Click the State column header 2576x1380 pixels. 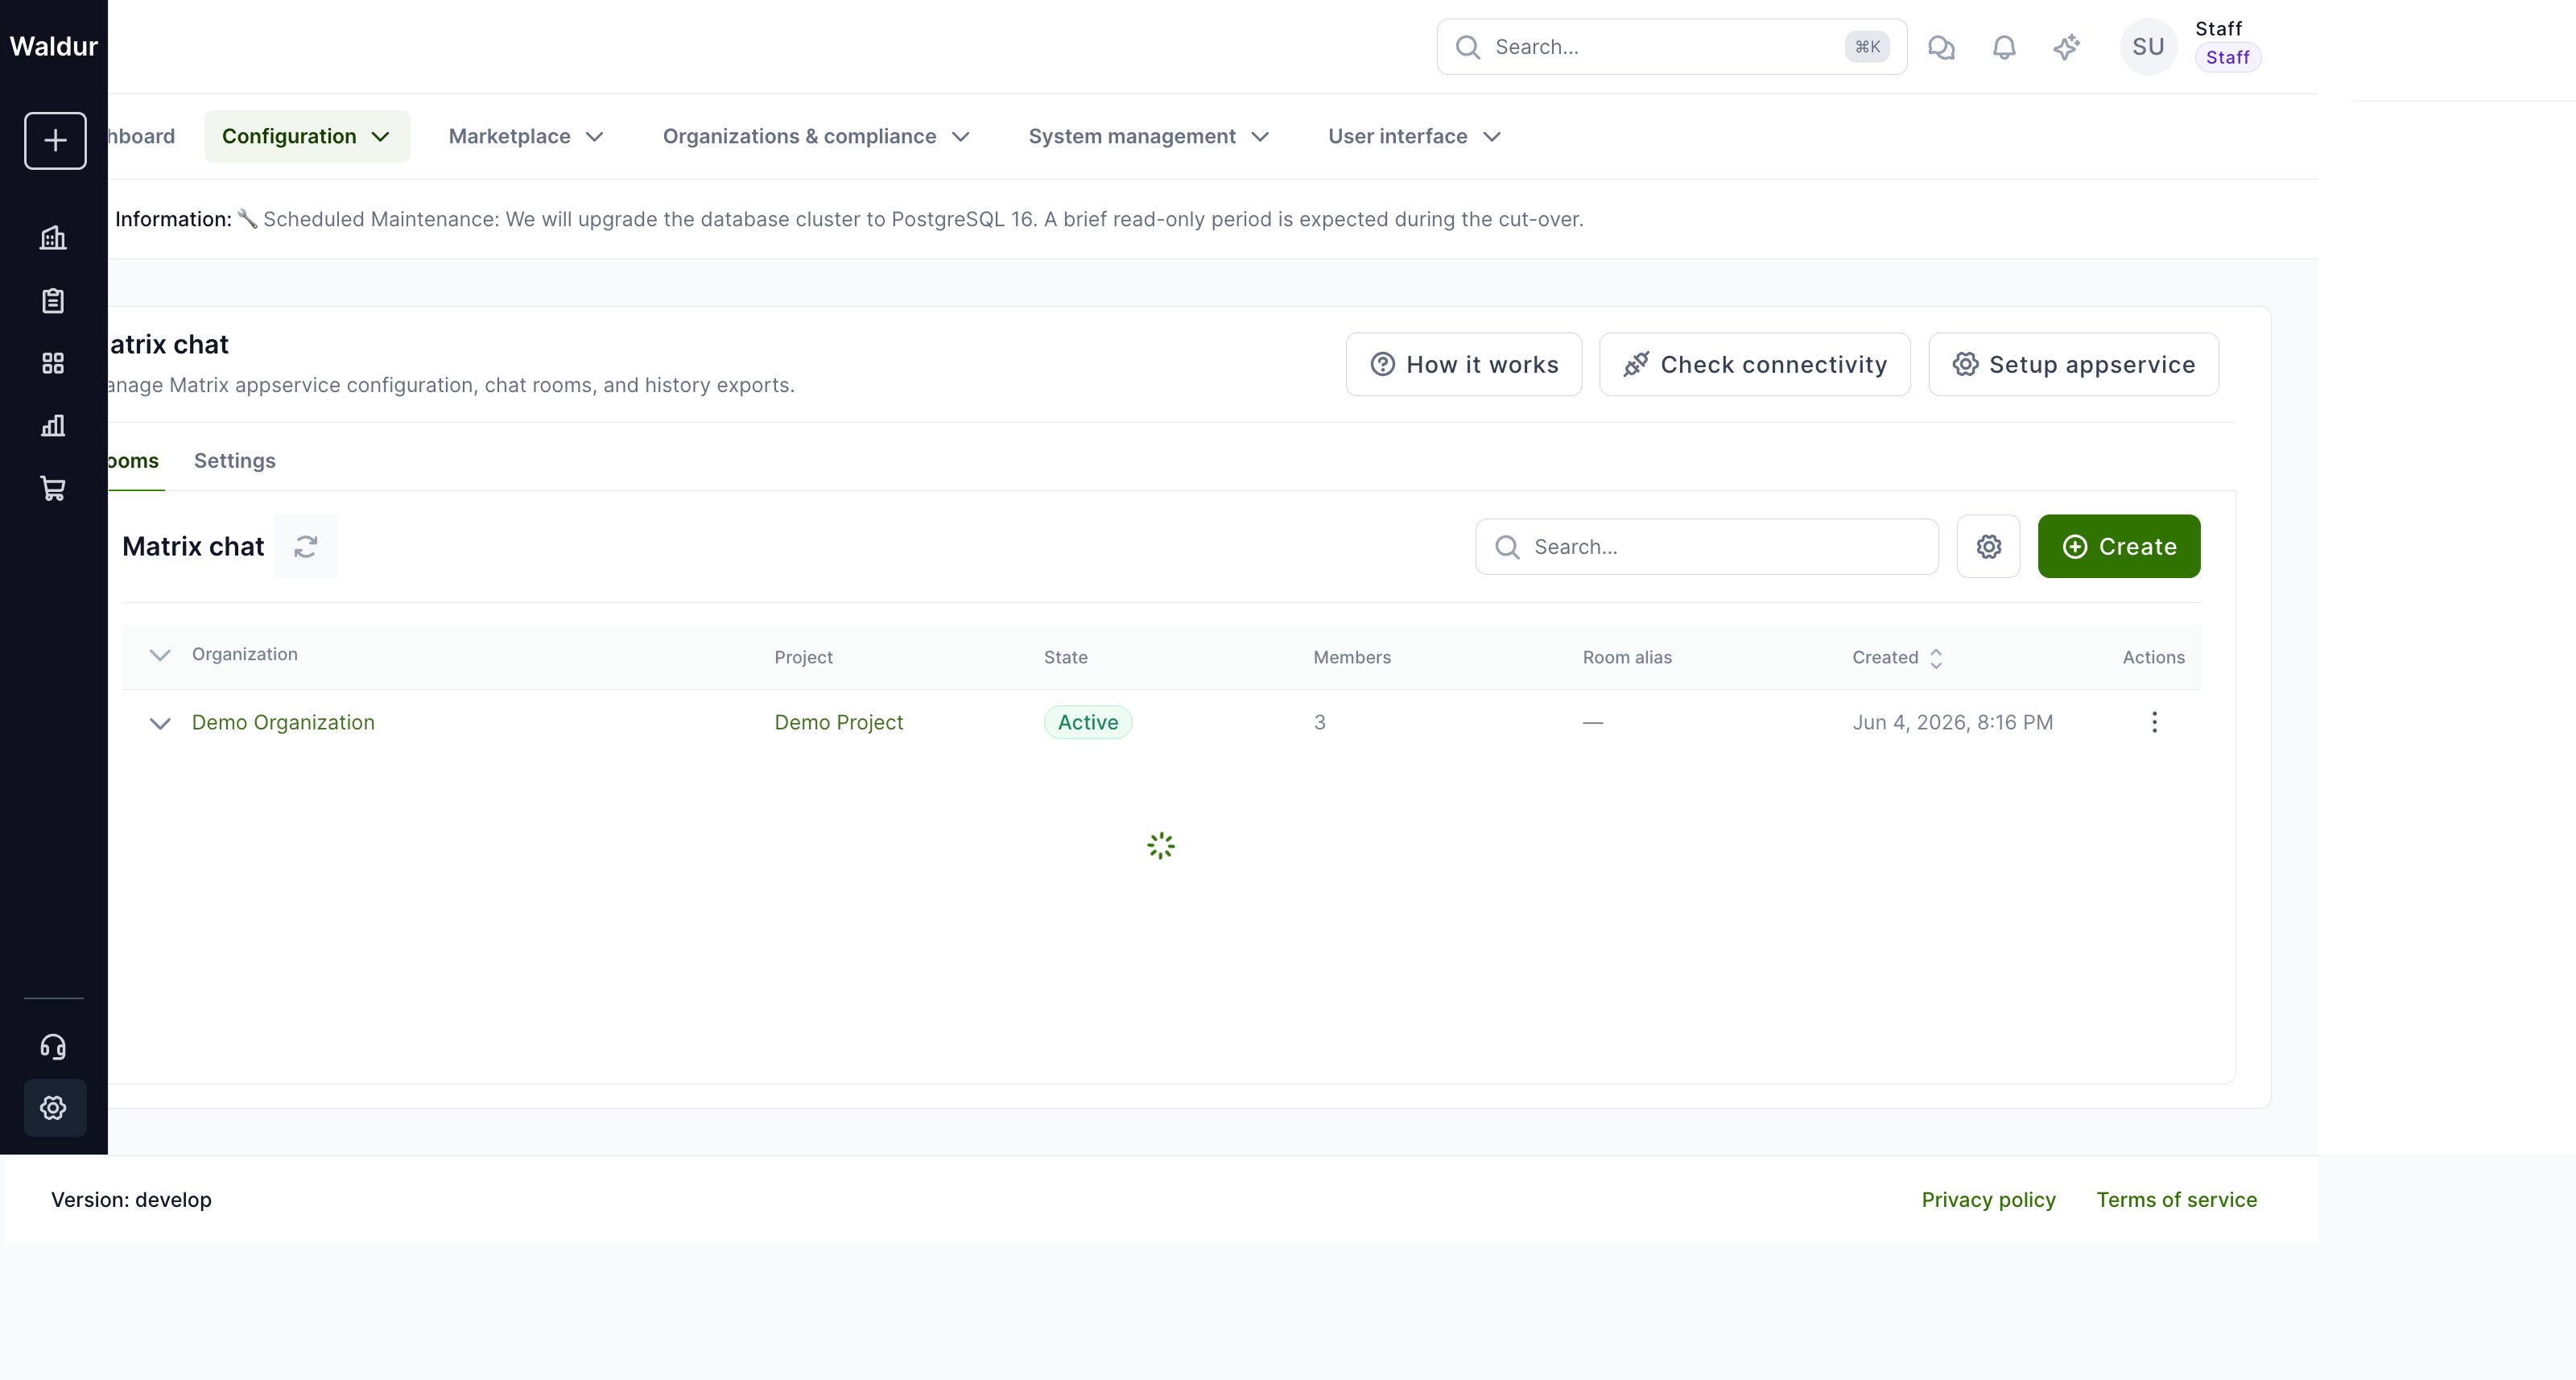1066,657
